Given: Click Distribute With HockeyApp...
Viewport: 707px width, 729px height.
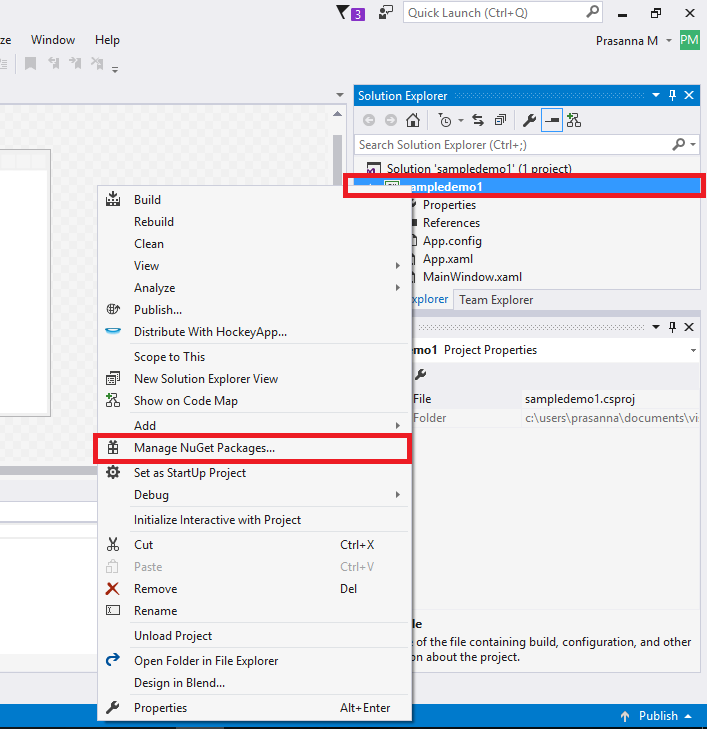Looking at the screenshot, I should click(254, 332).
